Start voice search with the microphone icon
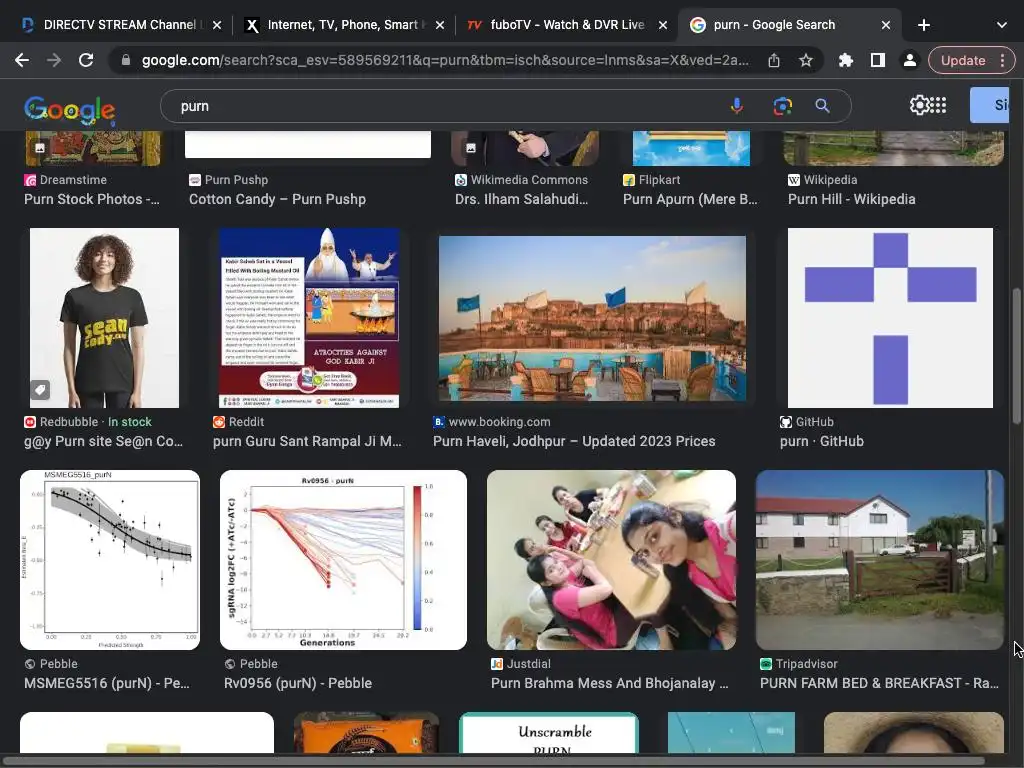Viewport: 1024px width, 768px height. click(737, 106)
